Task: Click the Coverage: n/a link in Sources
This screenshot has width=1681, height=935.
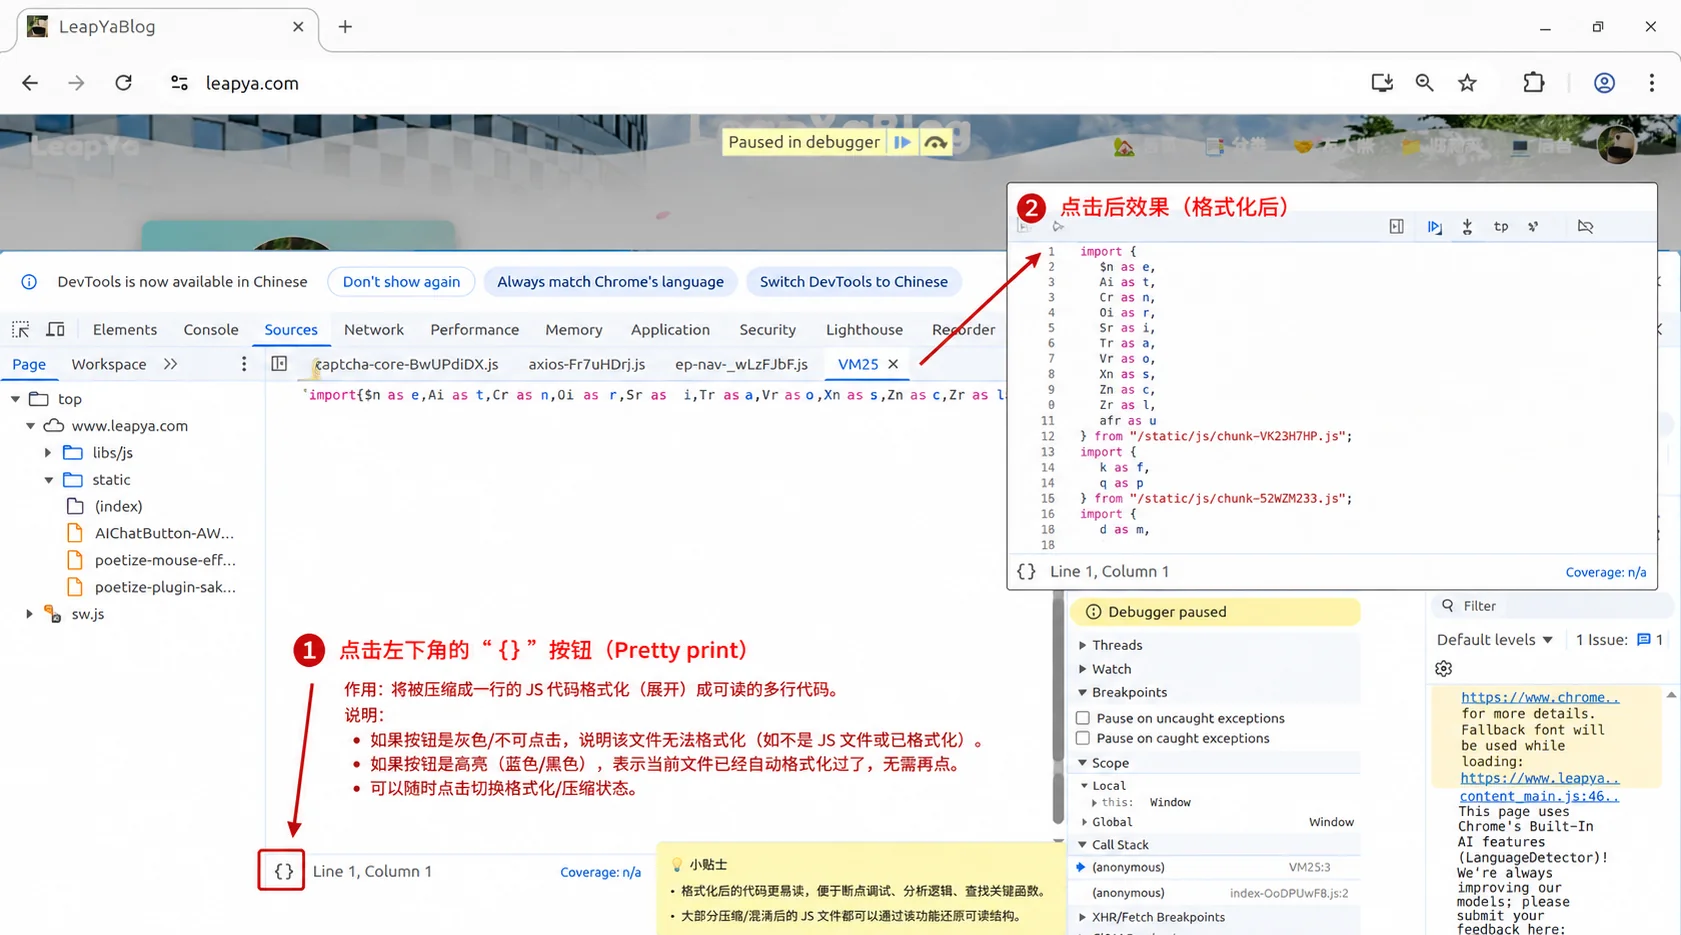Action: tap(600, 872)
